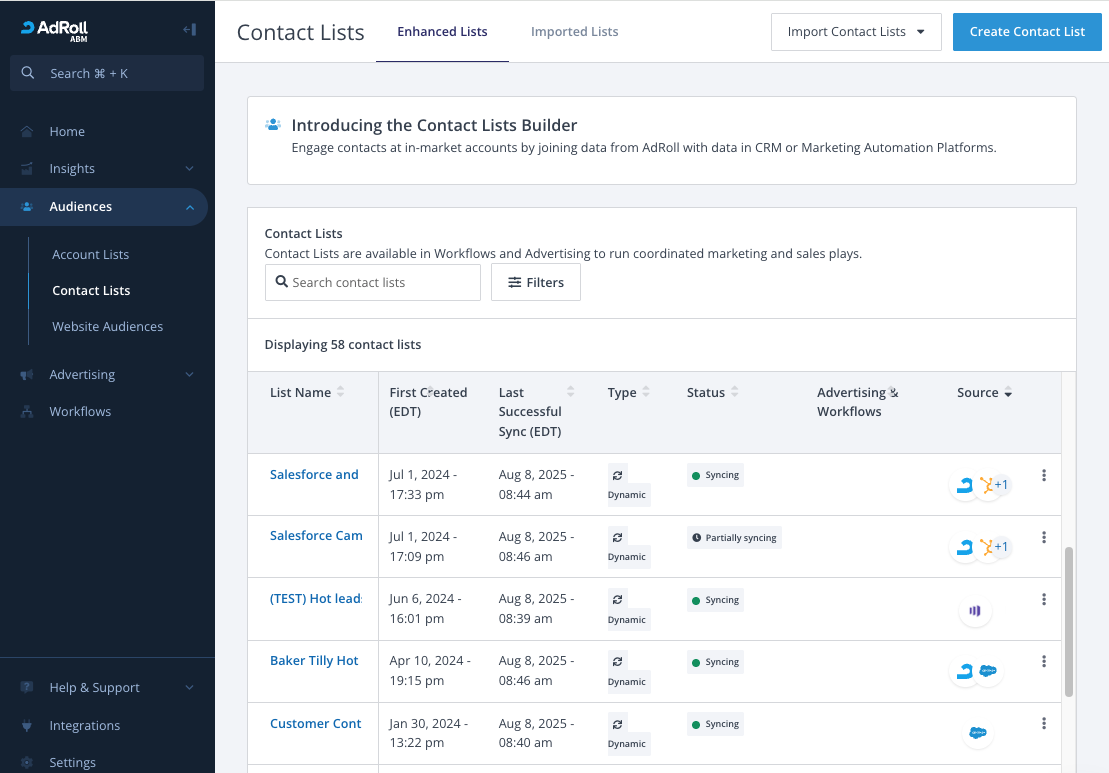Collapse the sidebar using the arrow icon

[189, 29]
